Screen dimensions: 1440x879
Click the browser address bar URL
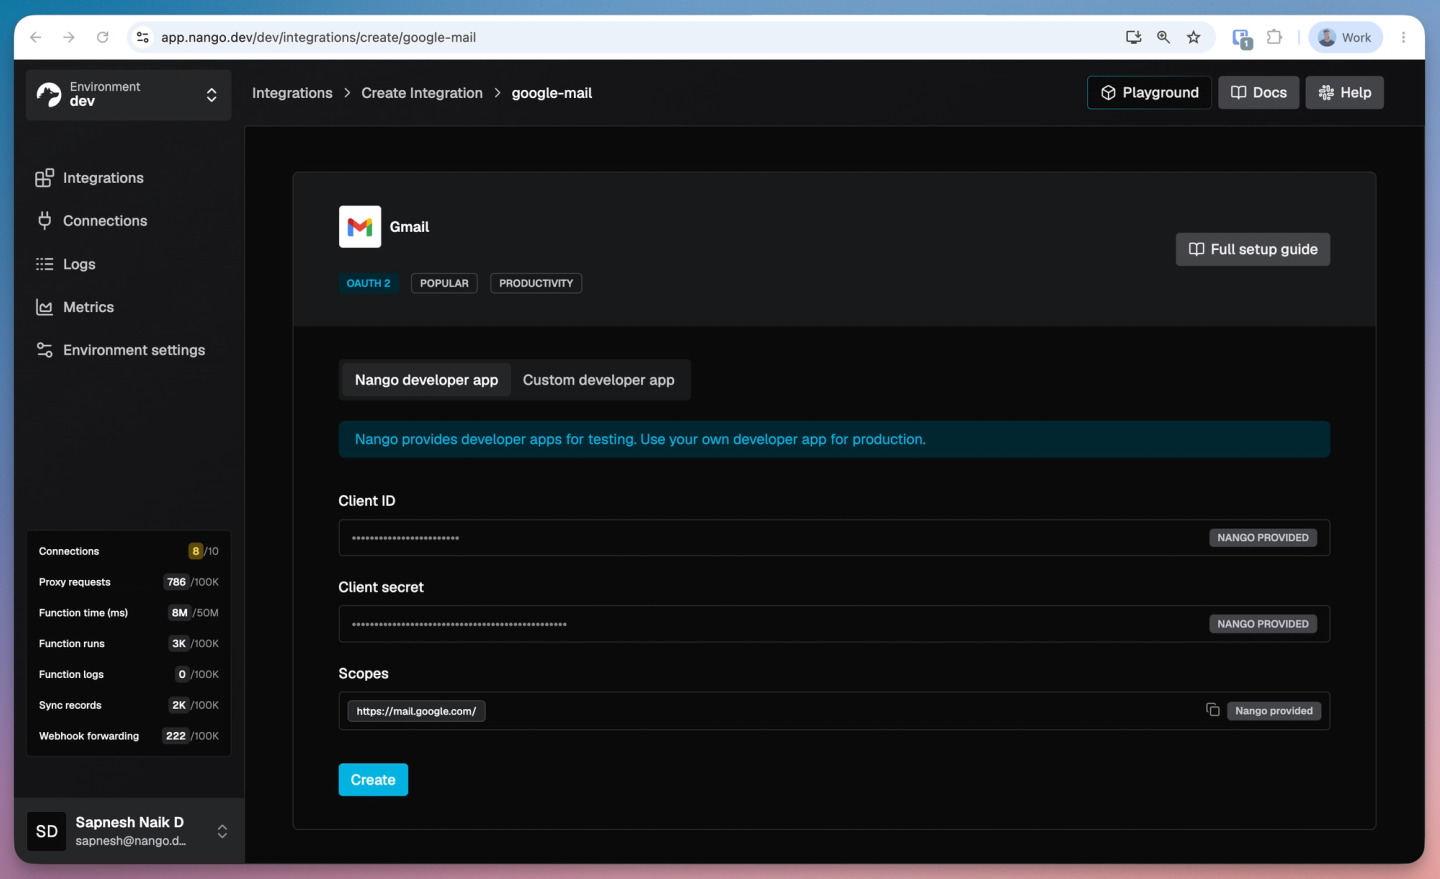[318, 37]
